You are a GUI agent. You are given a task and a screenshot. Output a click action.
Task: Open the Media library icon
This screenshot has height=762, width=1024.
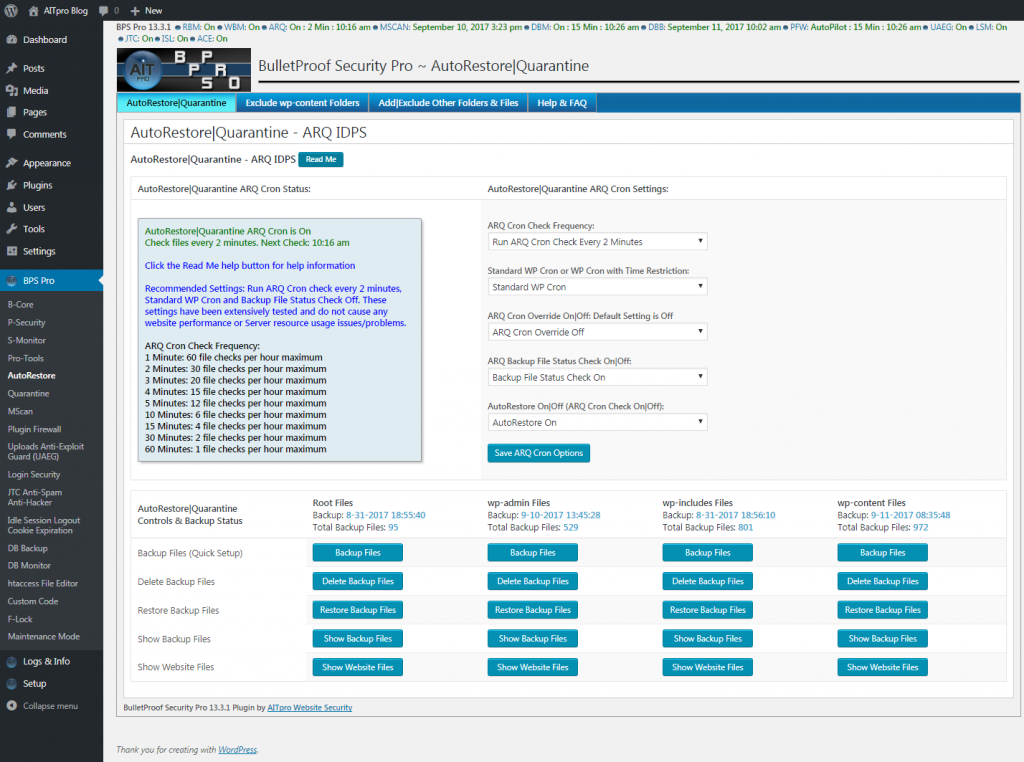[13, 91]
